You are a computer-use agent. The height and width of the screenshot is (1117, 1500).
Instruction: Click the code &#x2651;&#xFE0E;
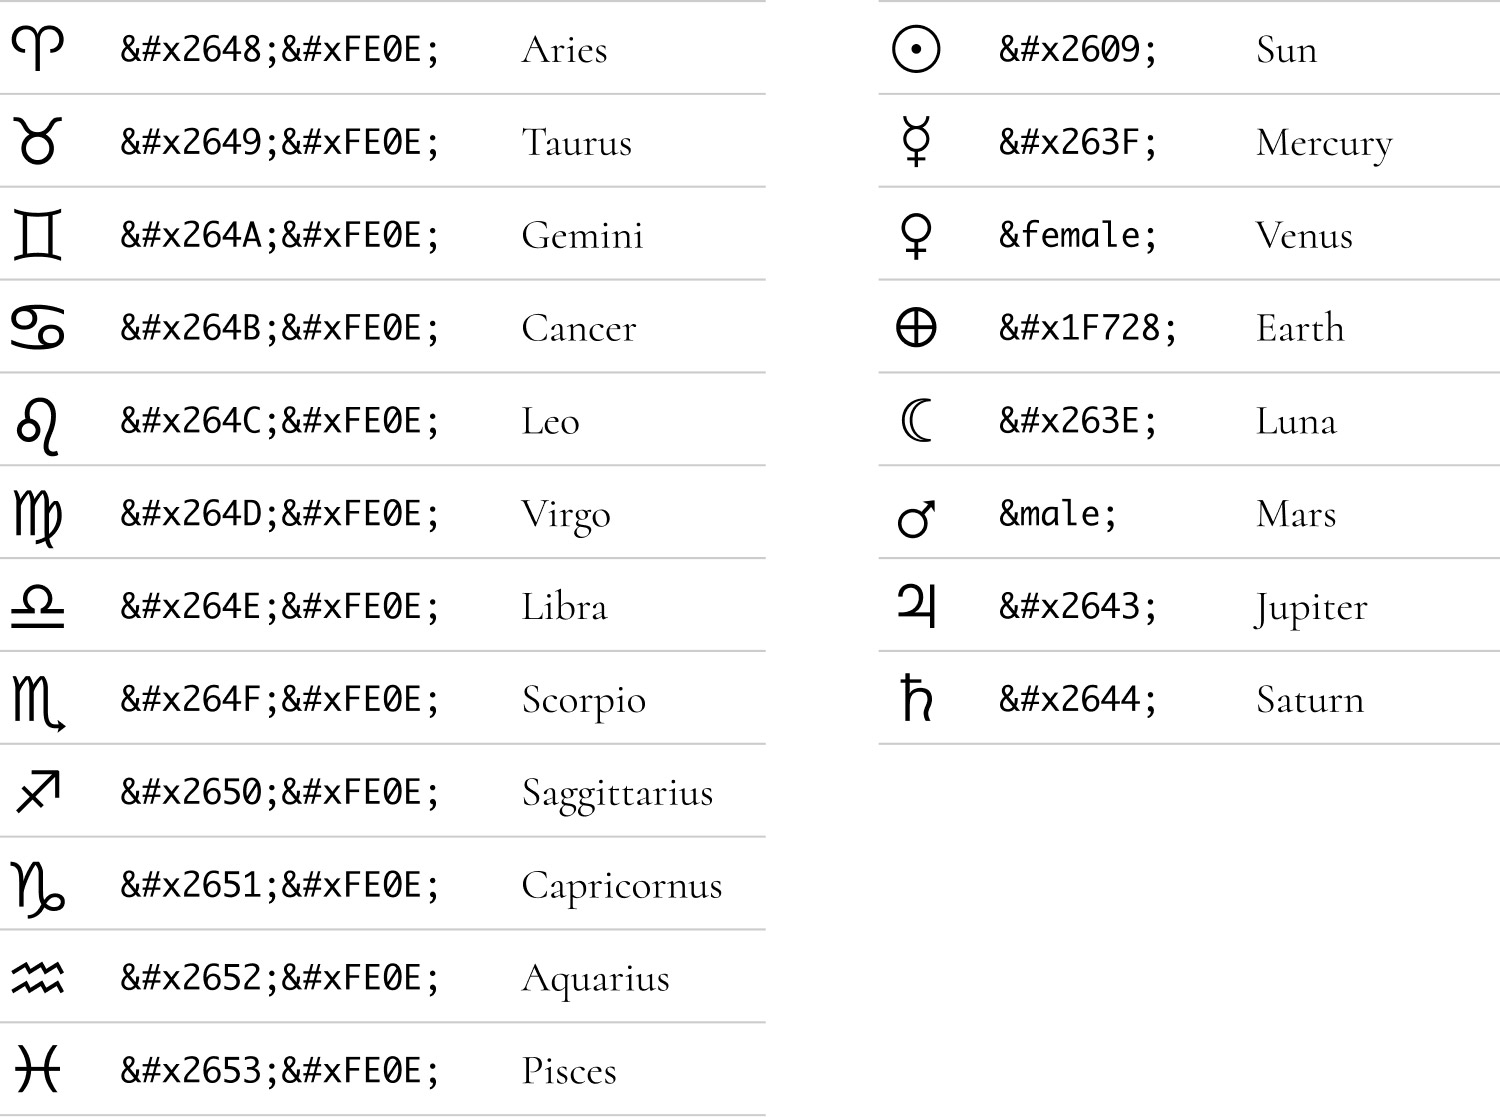(280, 886)
